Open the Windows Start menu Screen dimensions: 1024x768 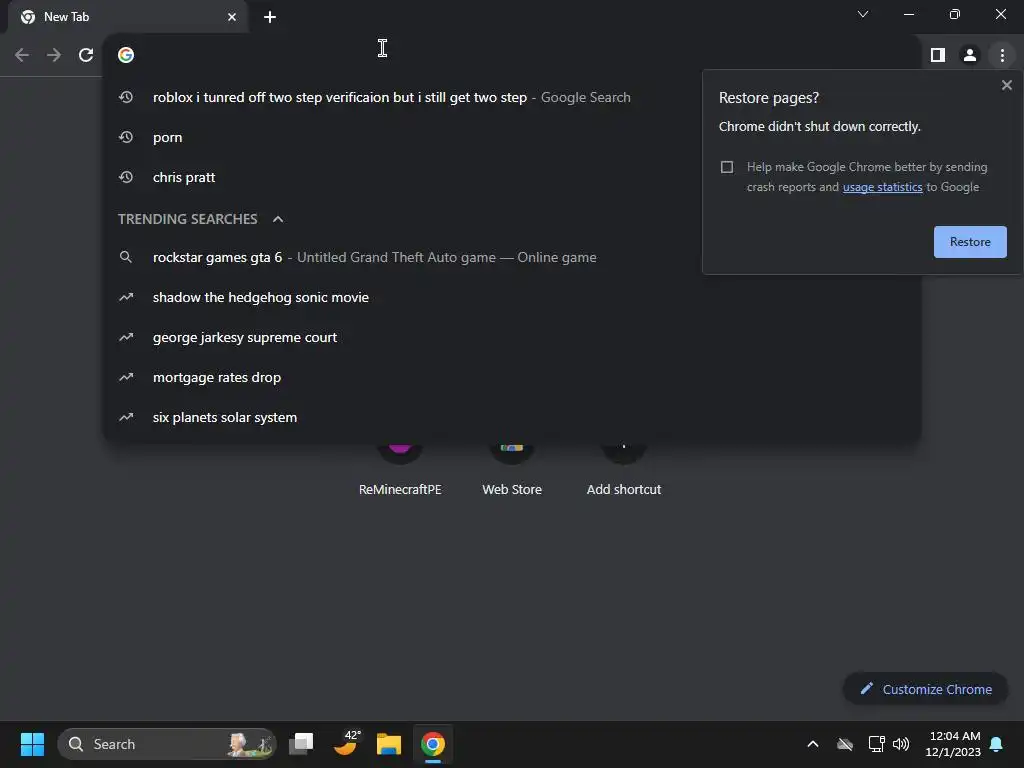coord(32,744)
